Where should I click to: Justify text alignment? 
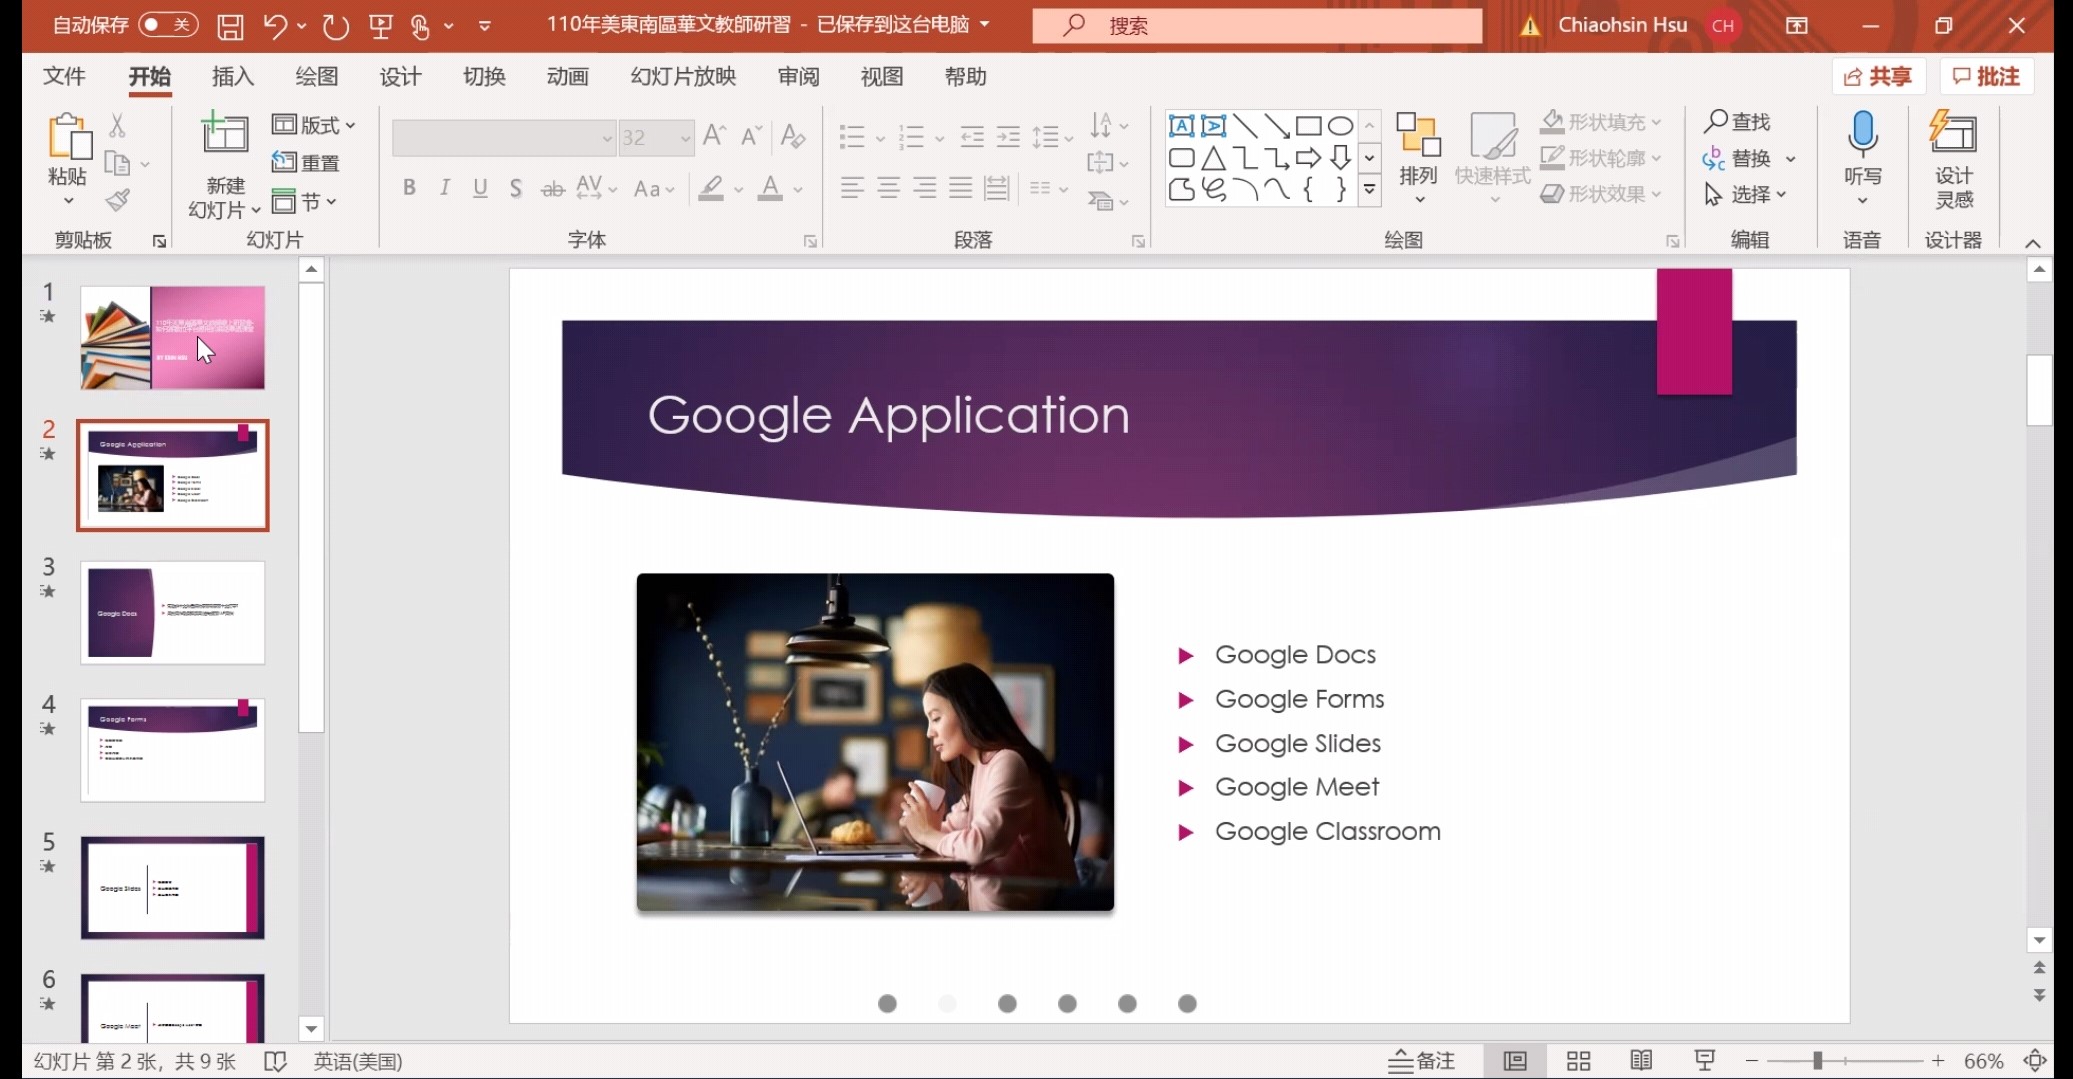coord(961,188)
